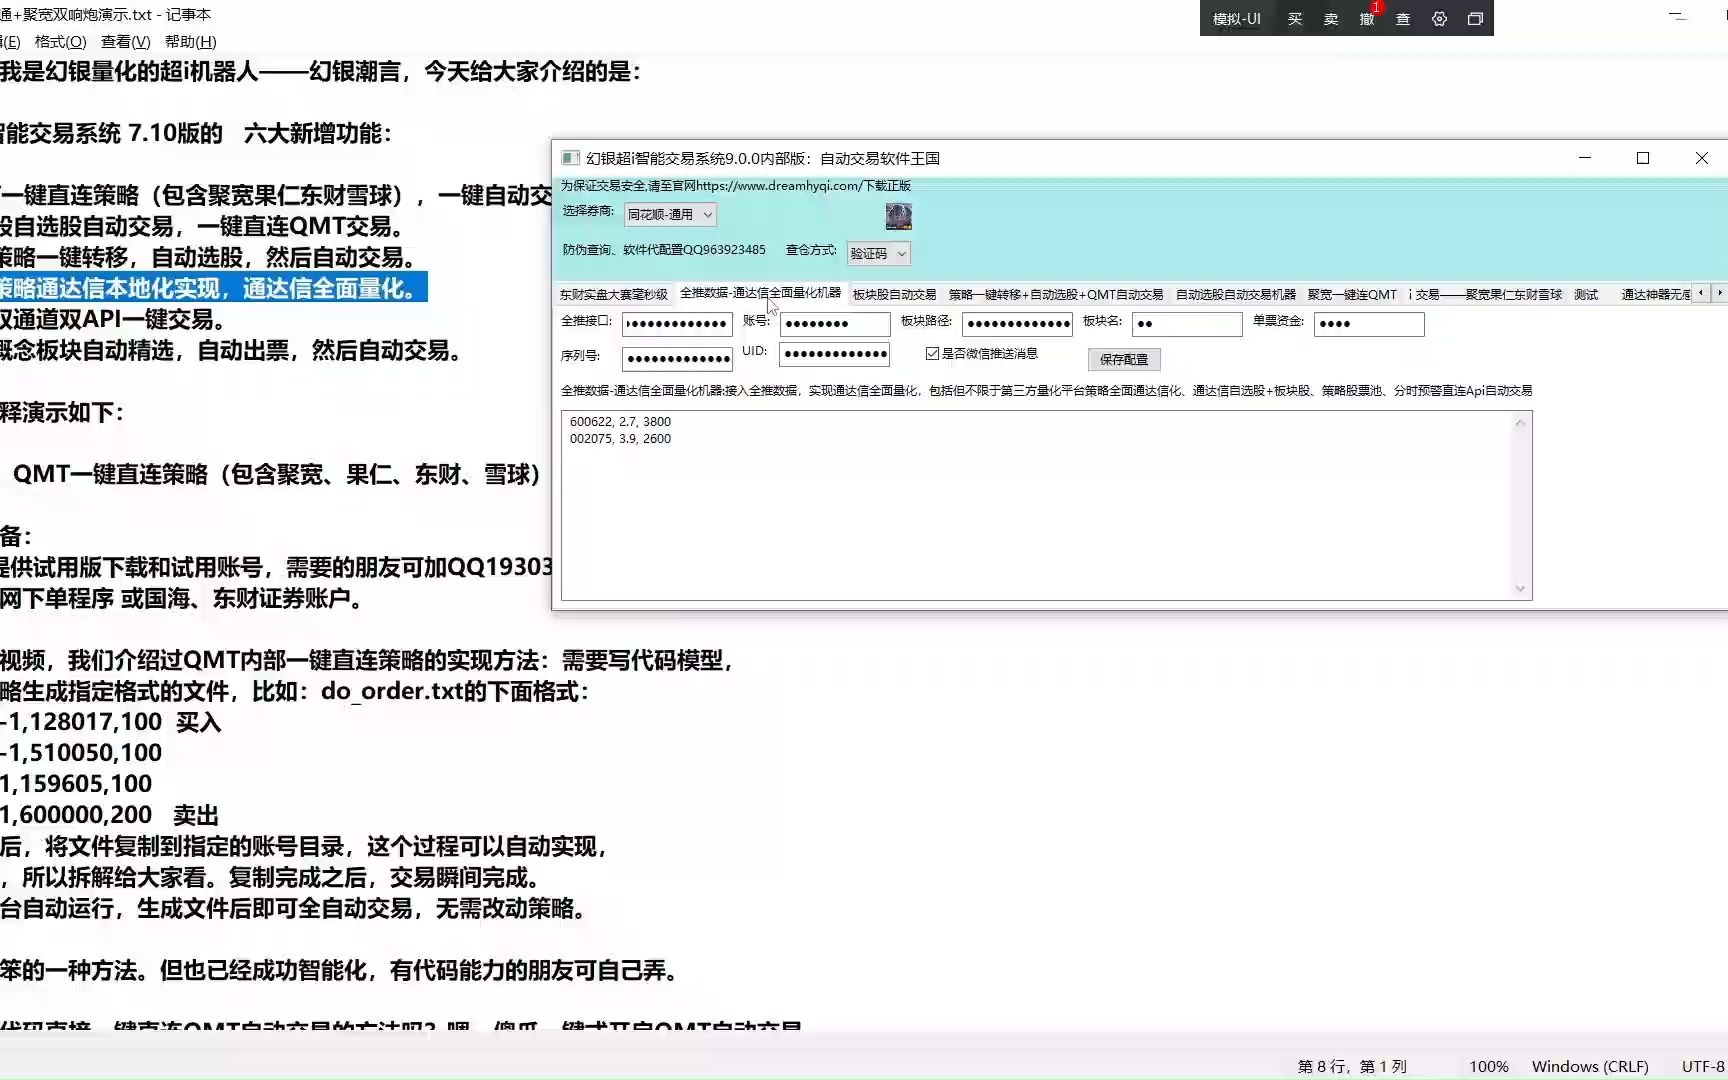This screenshot has width=1728, height=1080.
Task: Click scroll-up arrow of stock list box
Action: click(x=1520, y=423)
